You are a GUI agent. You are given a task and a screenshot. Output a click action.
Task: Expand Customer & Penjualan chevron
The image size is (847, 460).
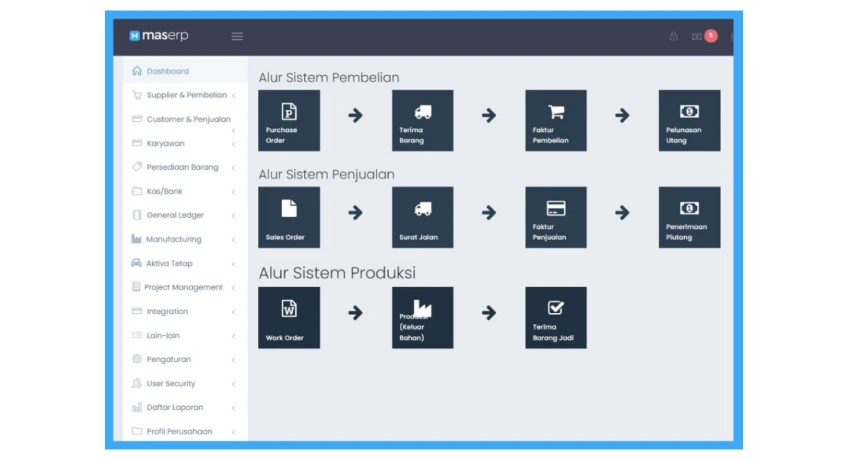pos(234,131)
